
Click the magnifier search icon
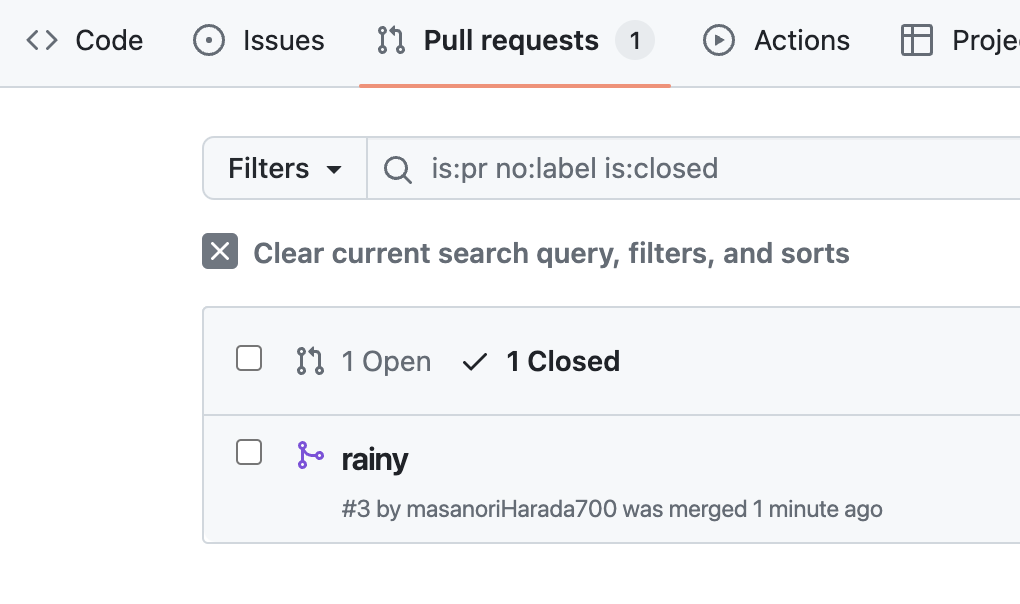point(397,169)
